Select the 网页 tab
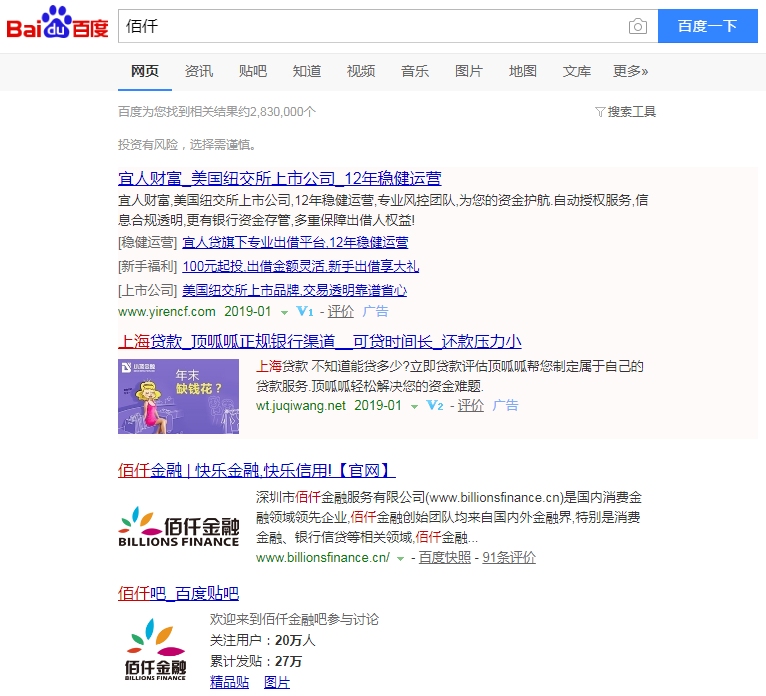 [x=145, y=71]
